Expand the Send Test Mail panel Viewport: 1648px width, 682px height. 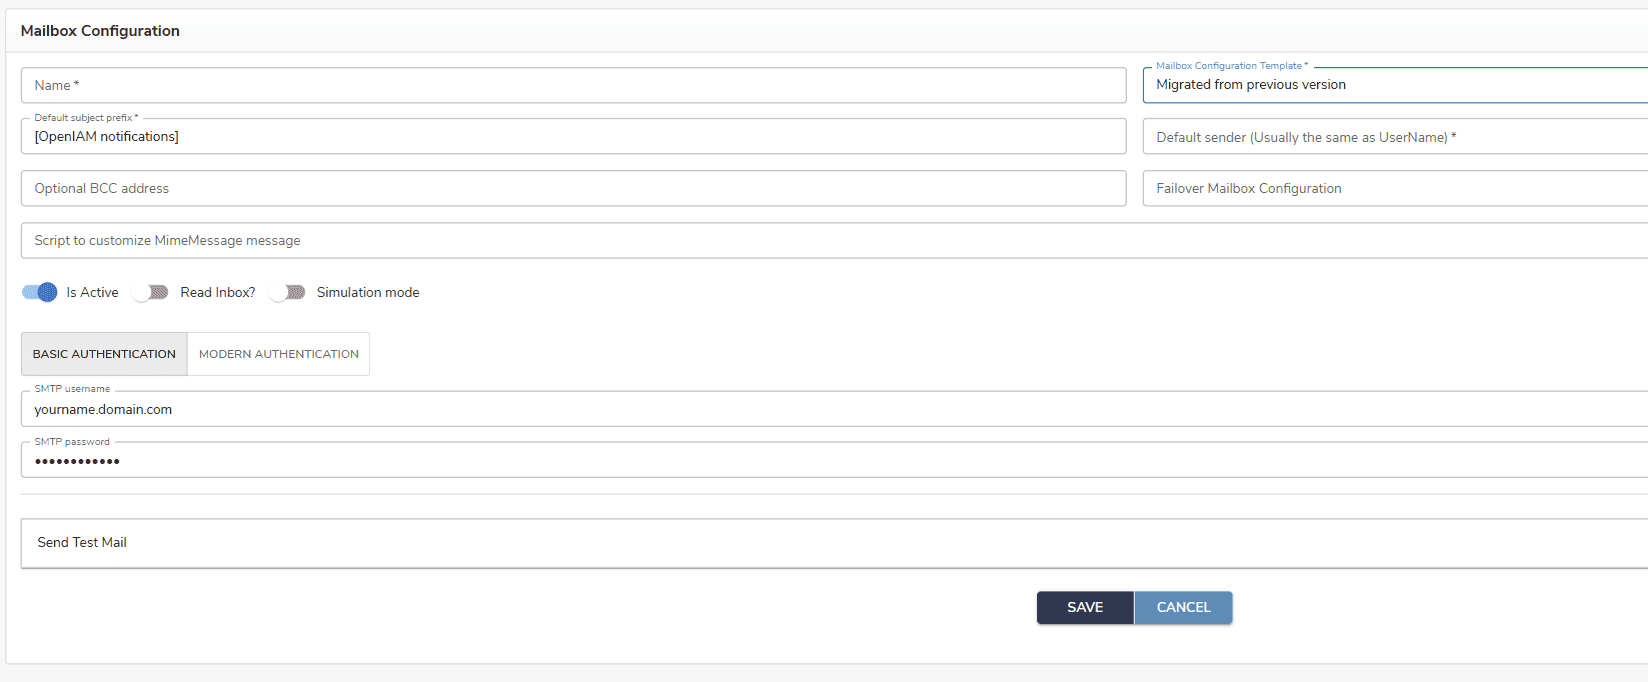pos(82,543)
